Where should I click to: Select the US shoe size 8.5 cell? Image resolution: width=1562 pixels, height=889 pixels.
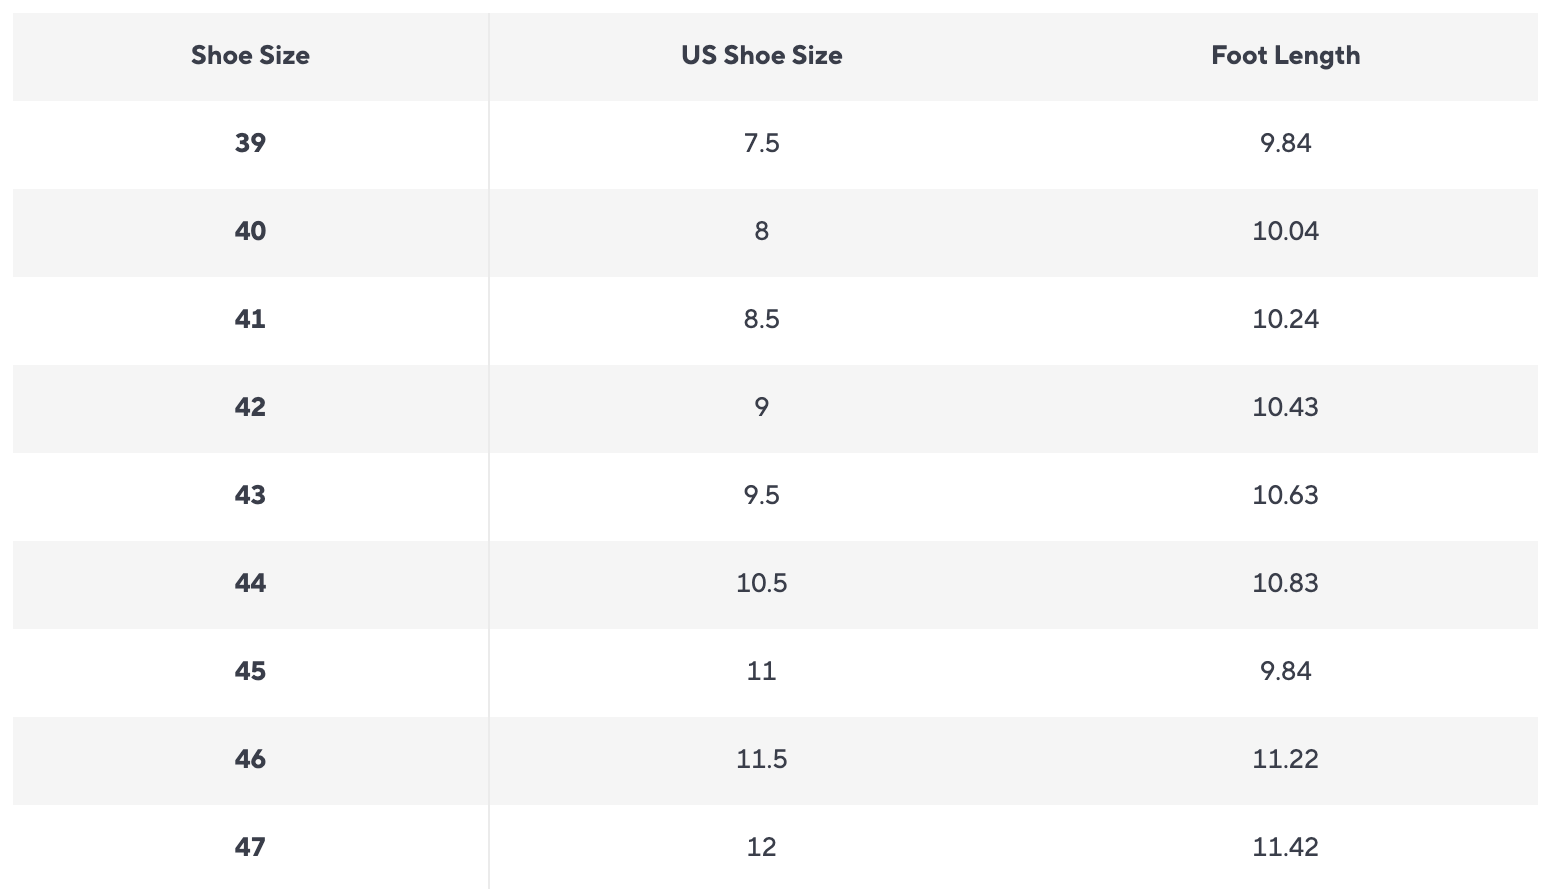click(761, 319)
